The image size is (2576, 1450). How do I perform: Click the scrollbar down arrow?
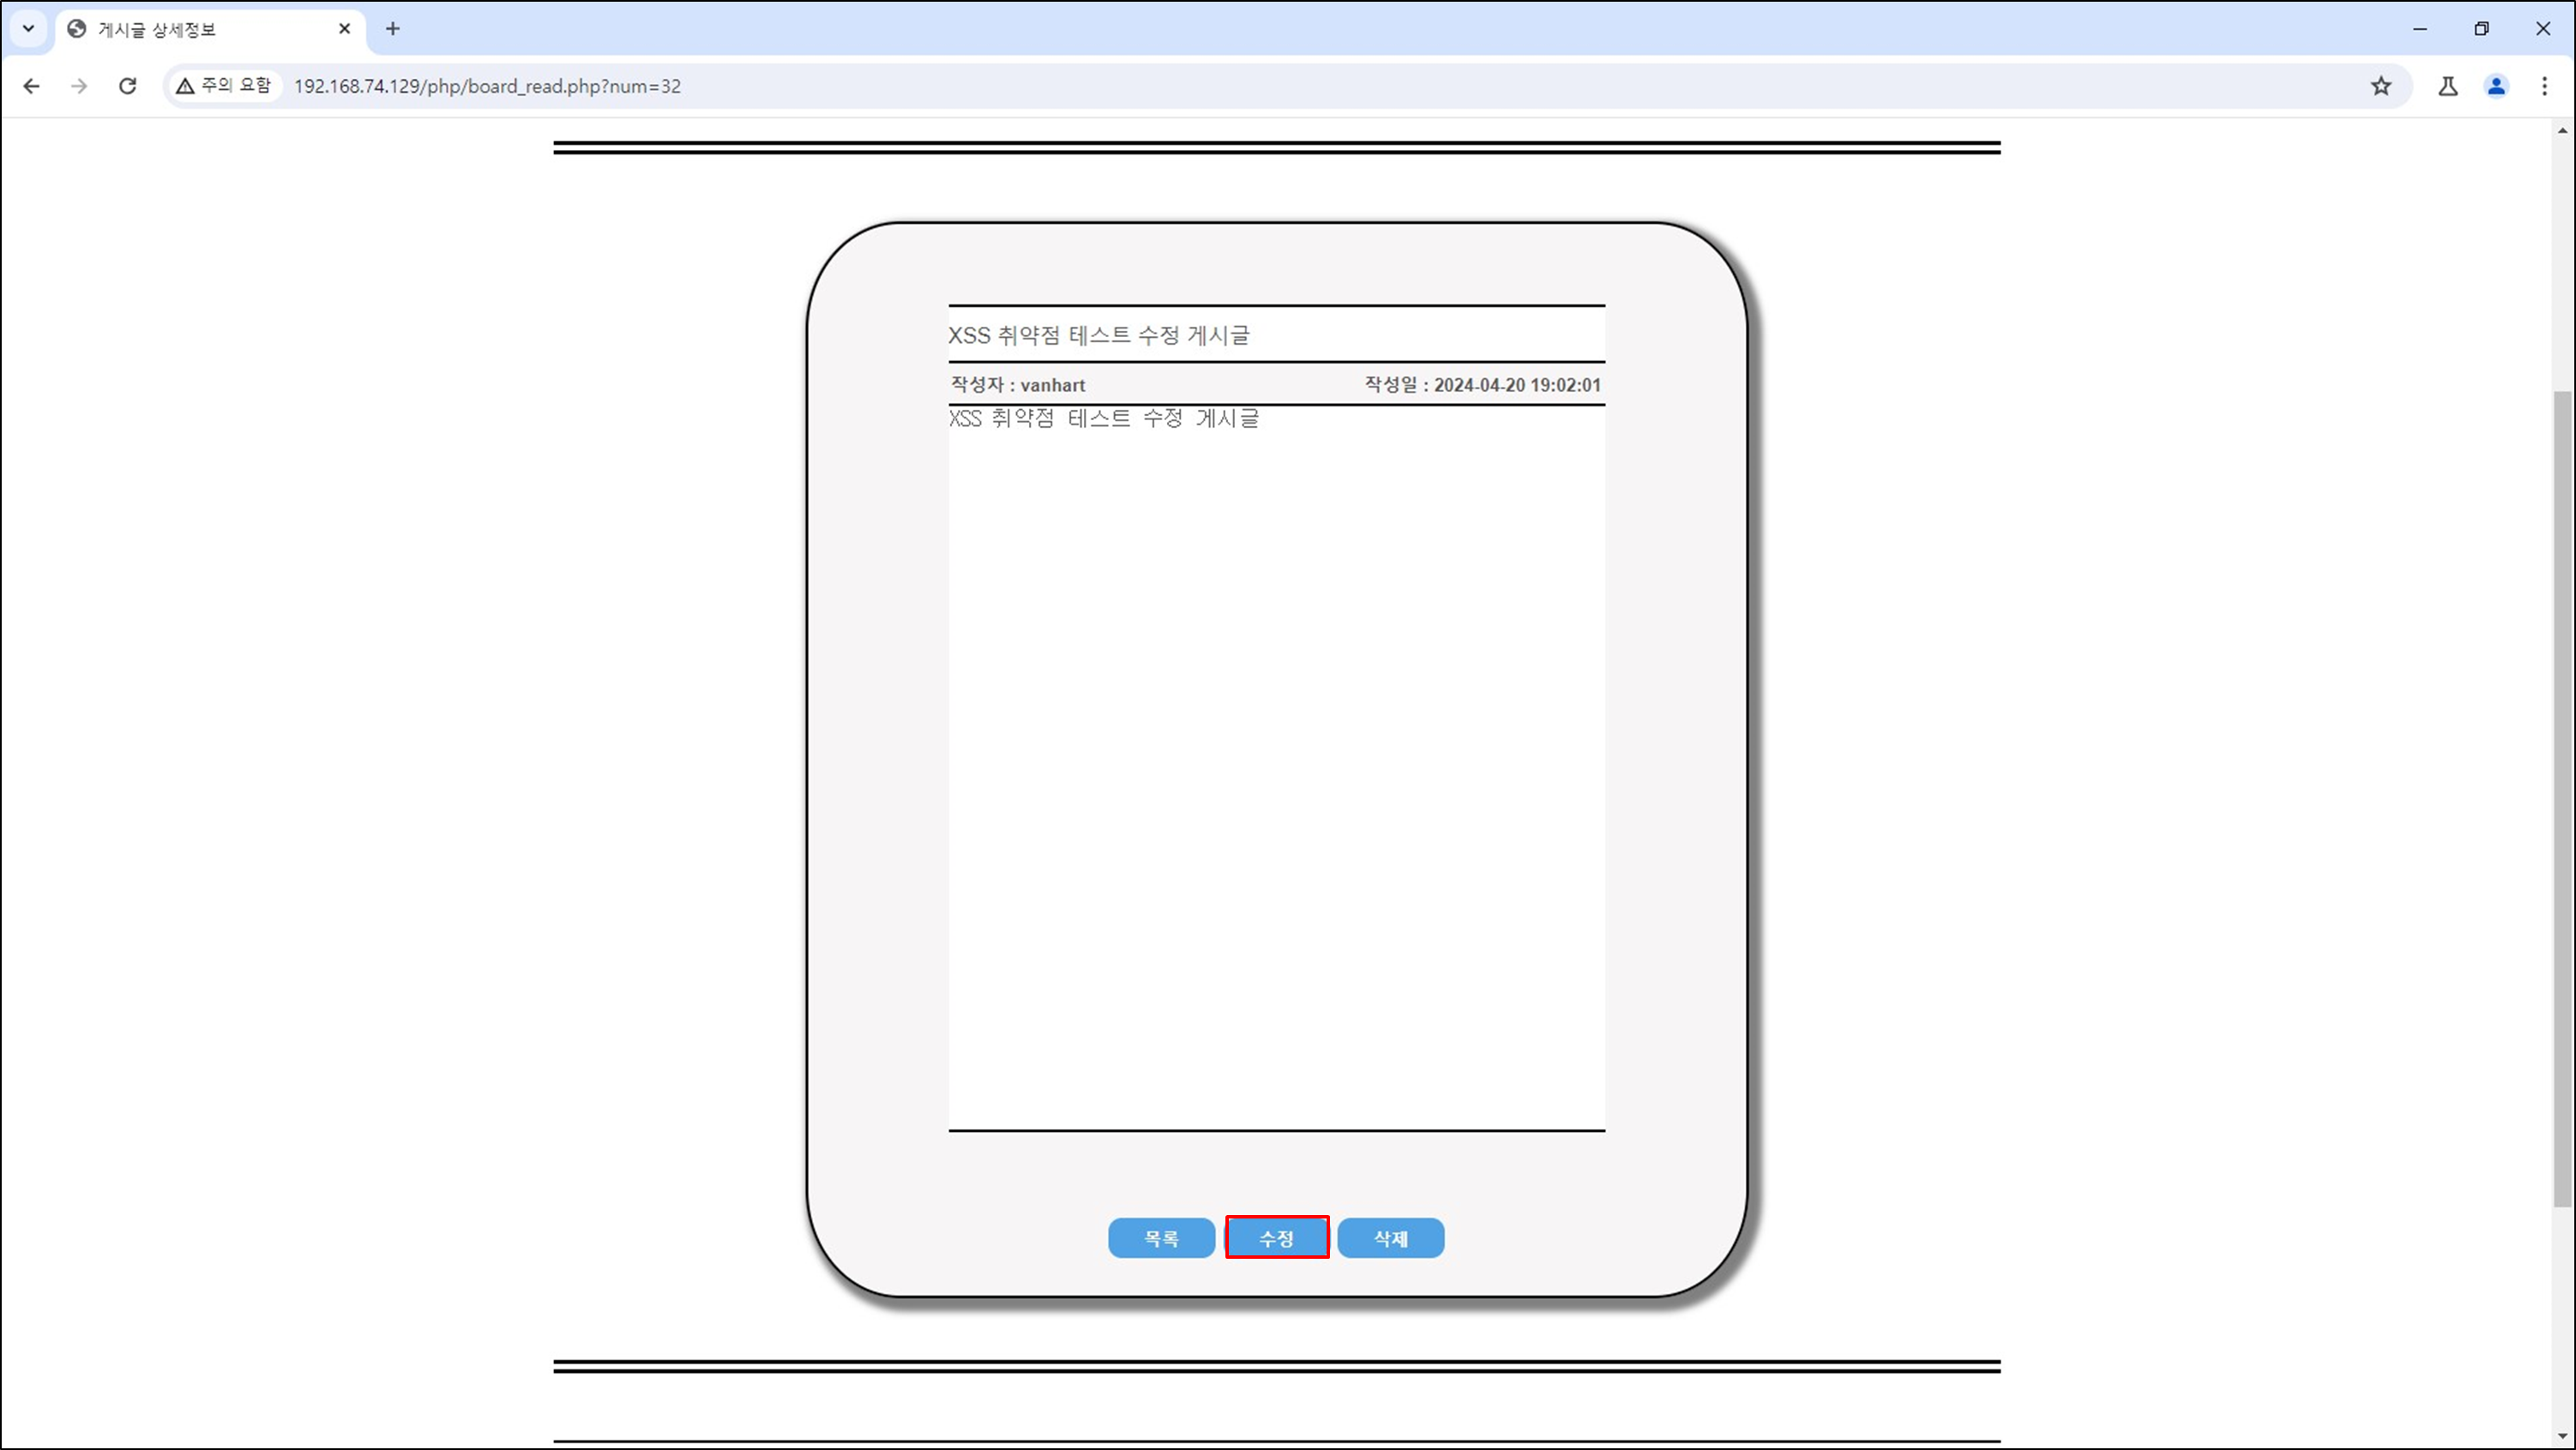tap(2563, 1437)
